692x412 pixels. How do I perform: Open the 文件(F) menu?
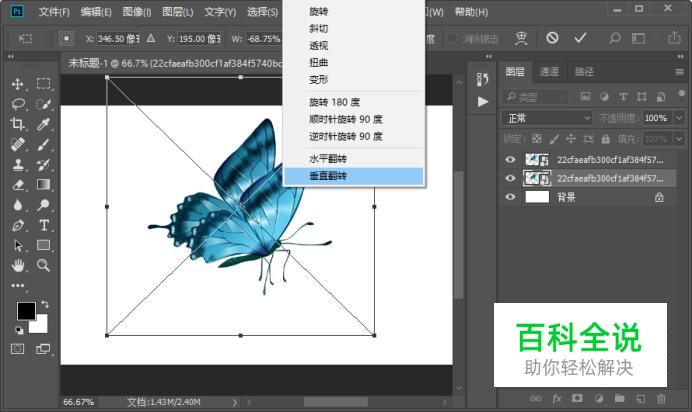(x=54, y=12)
